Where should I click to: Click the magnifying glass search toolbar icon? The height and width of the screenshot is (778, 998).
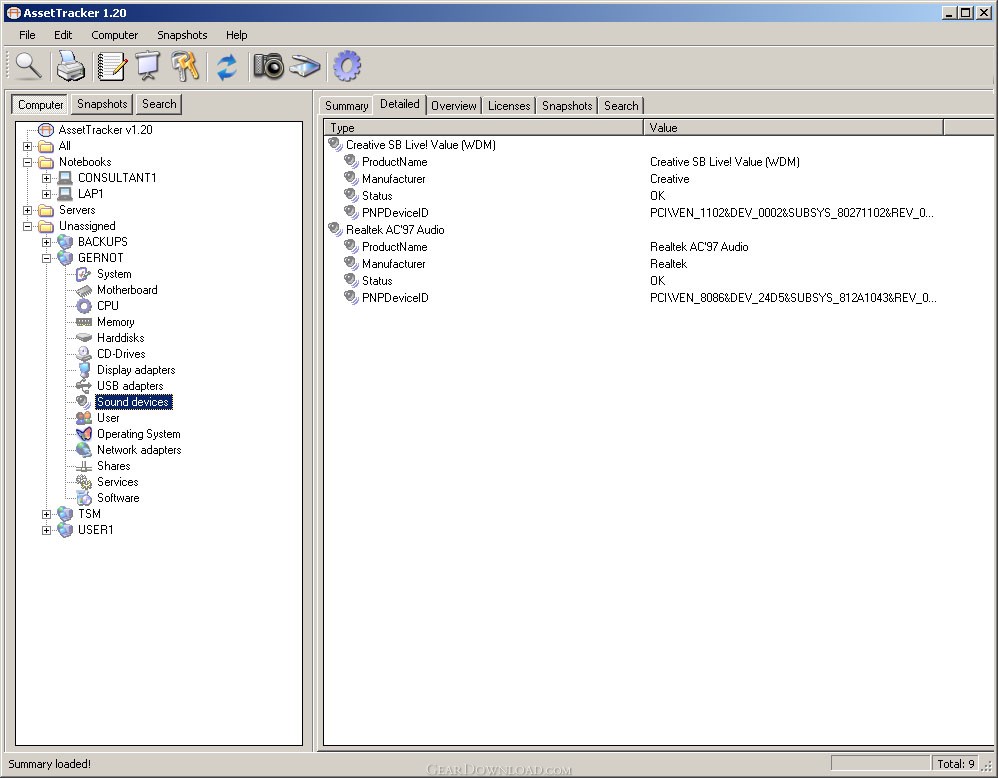(27, 66)
